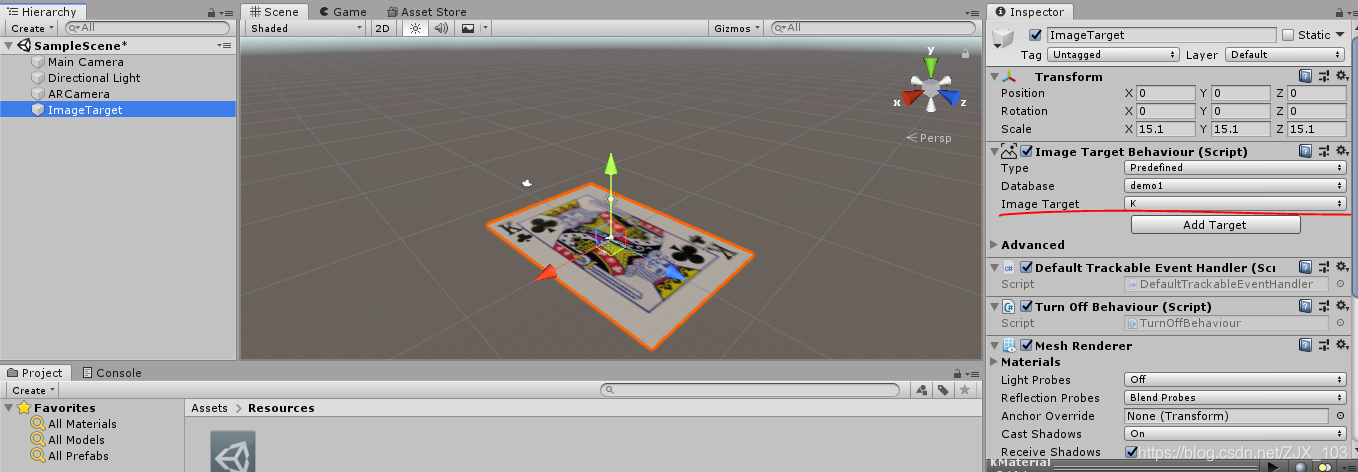
Task: Open the Tag Untagged dropdown
Action: [1112, 55]
